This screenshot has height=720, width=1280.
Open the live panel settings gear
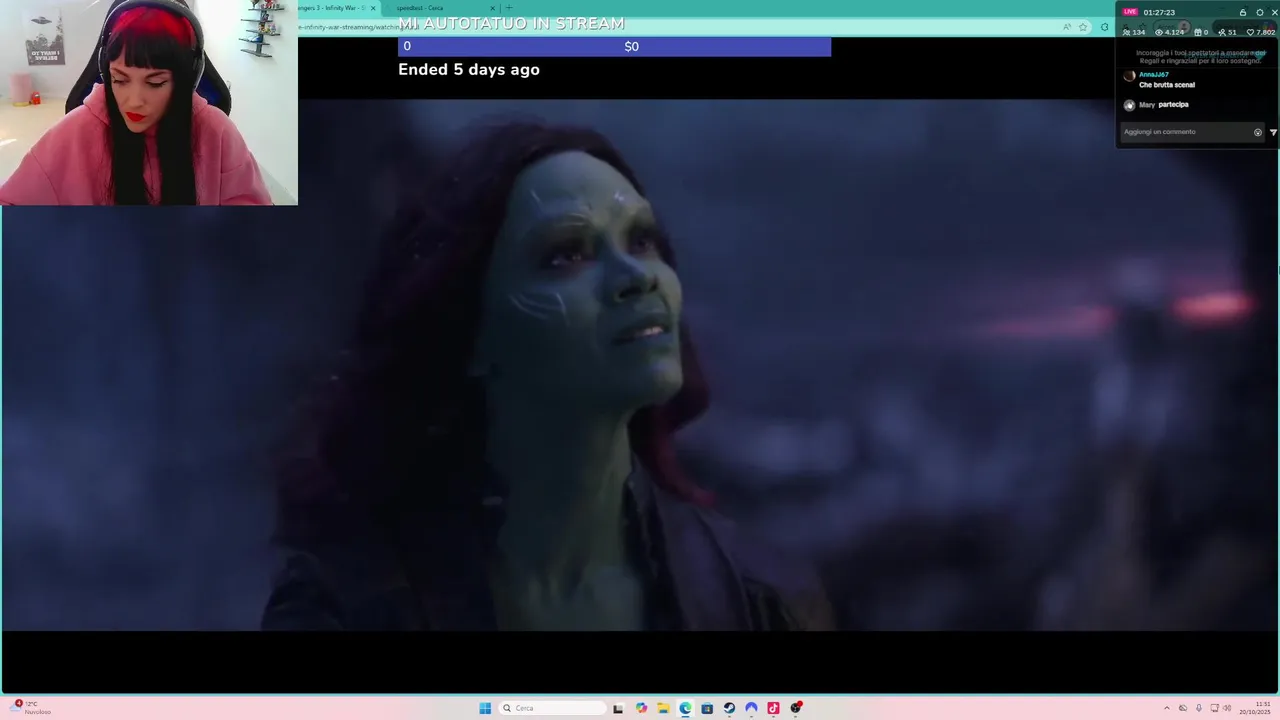click(x=1260, y=12)
